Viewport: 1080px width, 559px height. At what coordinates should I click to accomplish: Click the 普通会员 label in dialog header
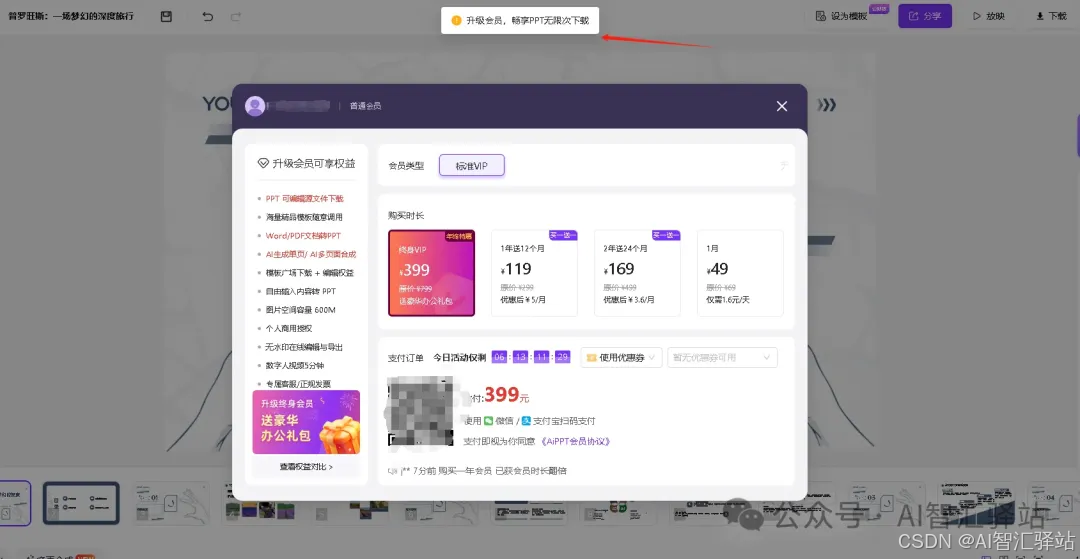click(x=365, y=106)
